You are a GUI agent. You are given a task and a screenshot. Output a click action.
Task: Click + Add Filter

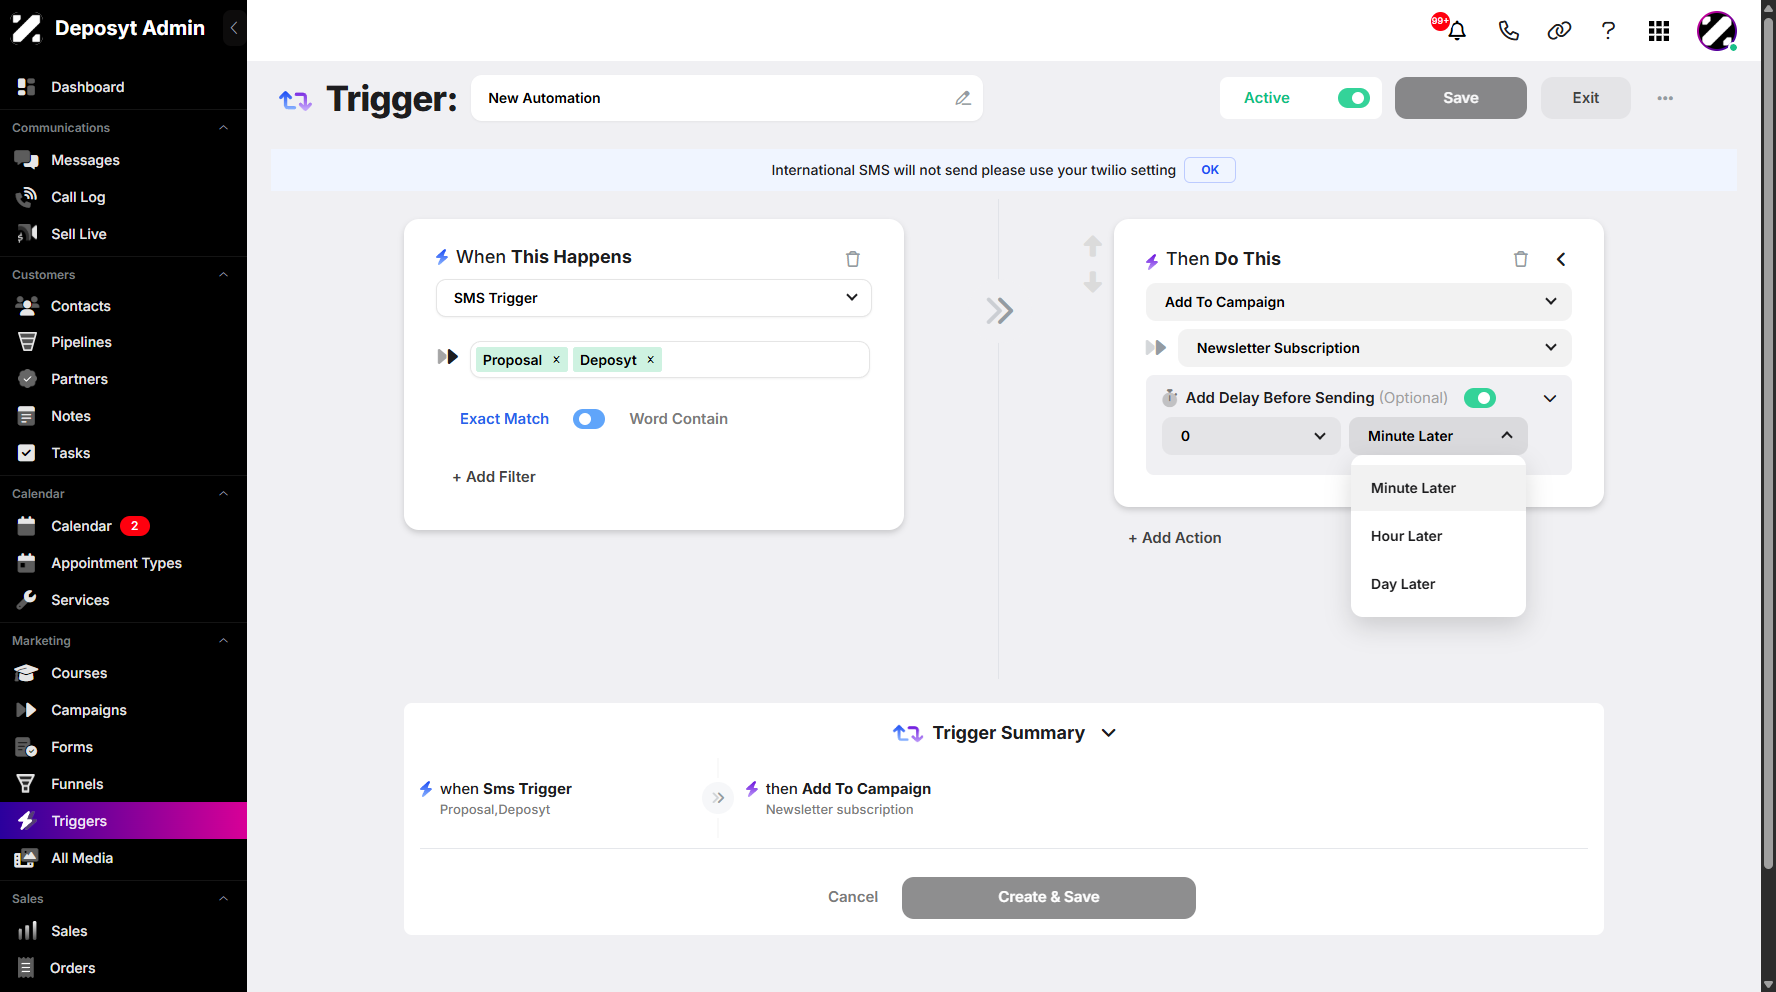[x=494, y=477]
